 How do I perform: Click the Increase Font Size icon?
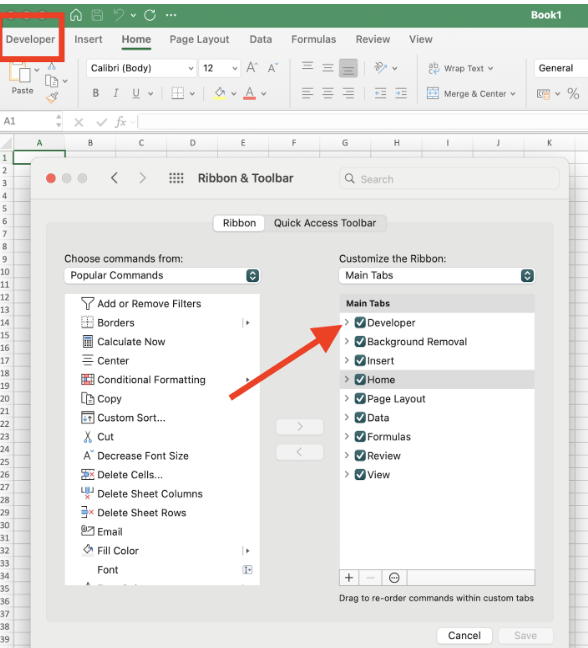[252, 67]
